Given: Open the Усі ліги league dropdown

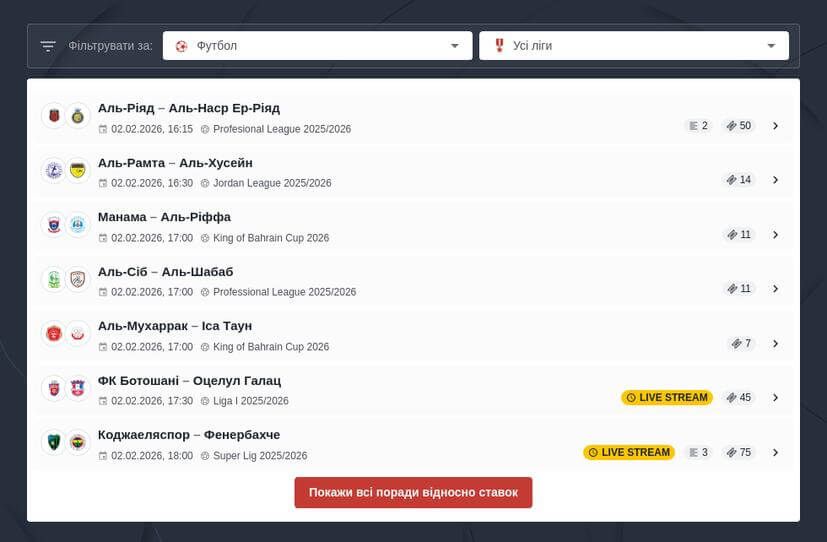Looking at the screenshot, I should coord(634,46).
